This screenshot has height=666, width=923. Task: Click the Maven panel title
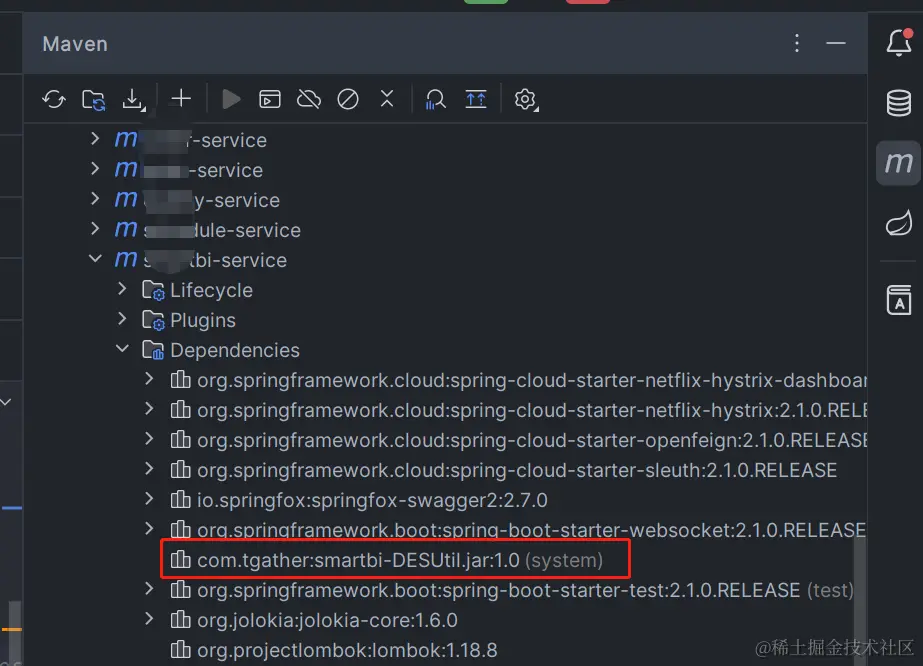pos(75,44)
